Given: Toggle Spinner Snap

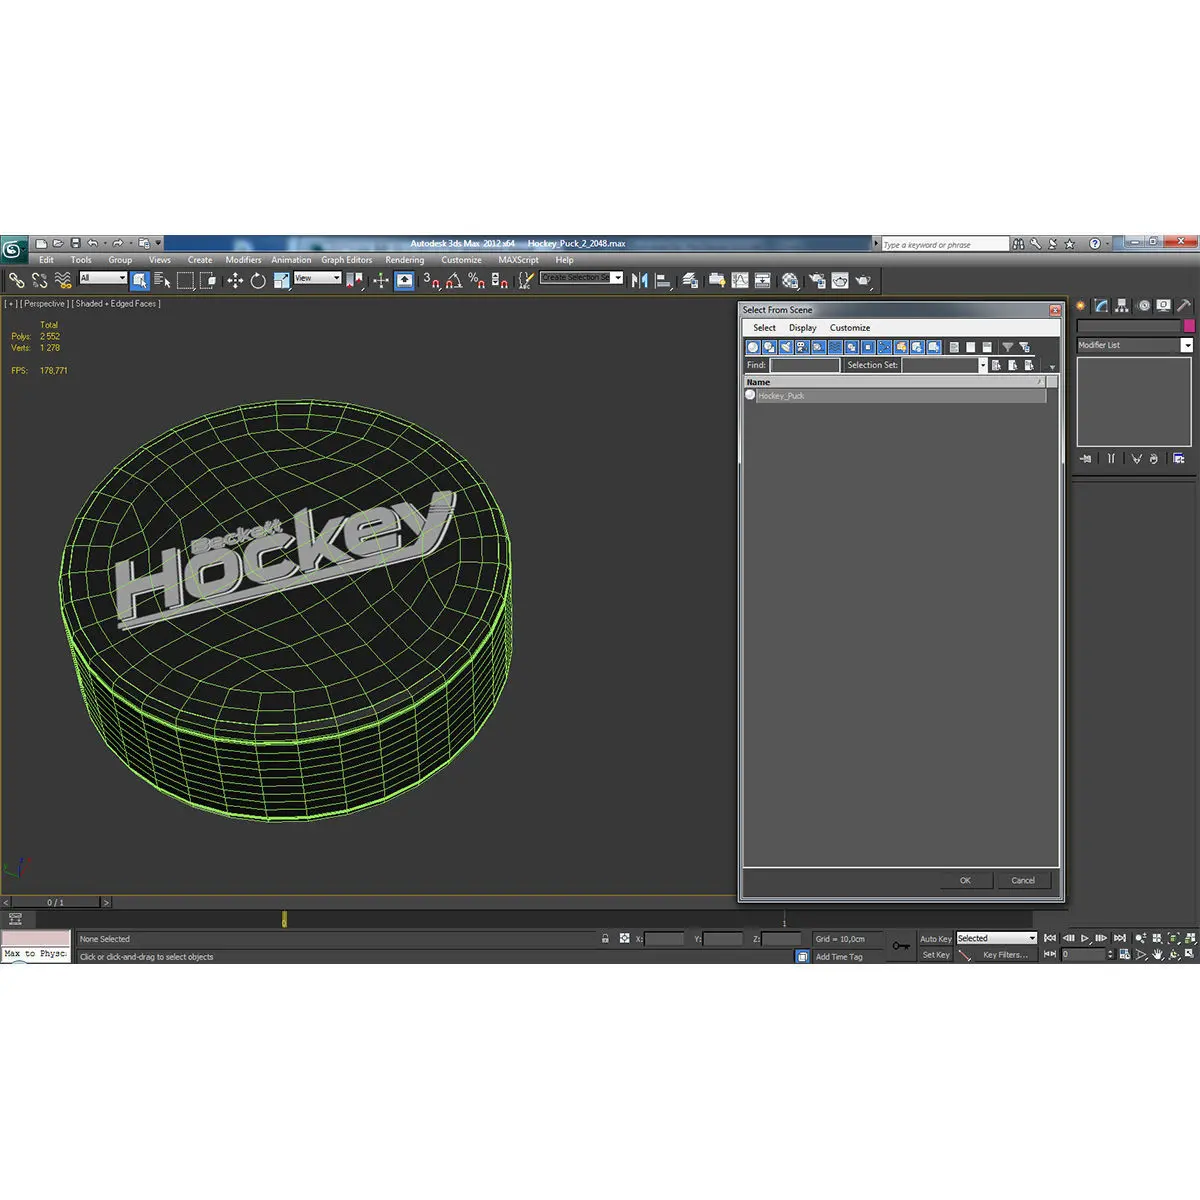Looking at the screenshot, I should (x=500, y=281).
